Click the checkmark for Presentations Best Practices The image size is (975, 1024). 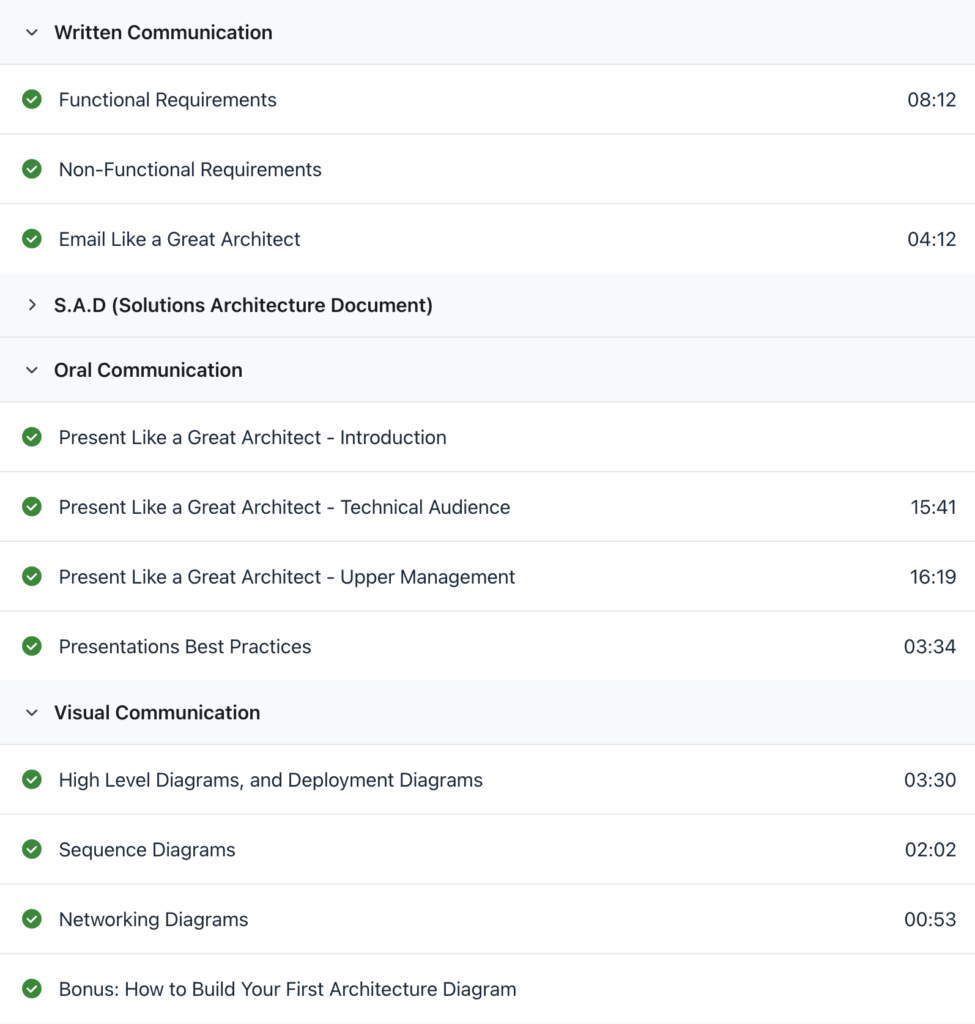[x=31, y=647]
